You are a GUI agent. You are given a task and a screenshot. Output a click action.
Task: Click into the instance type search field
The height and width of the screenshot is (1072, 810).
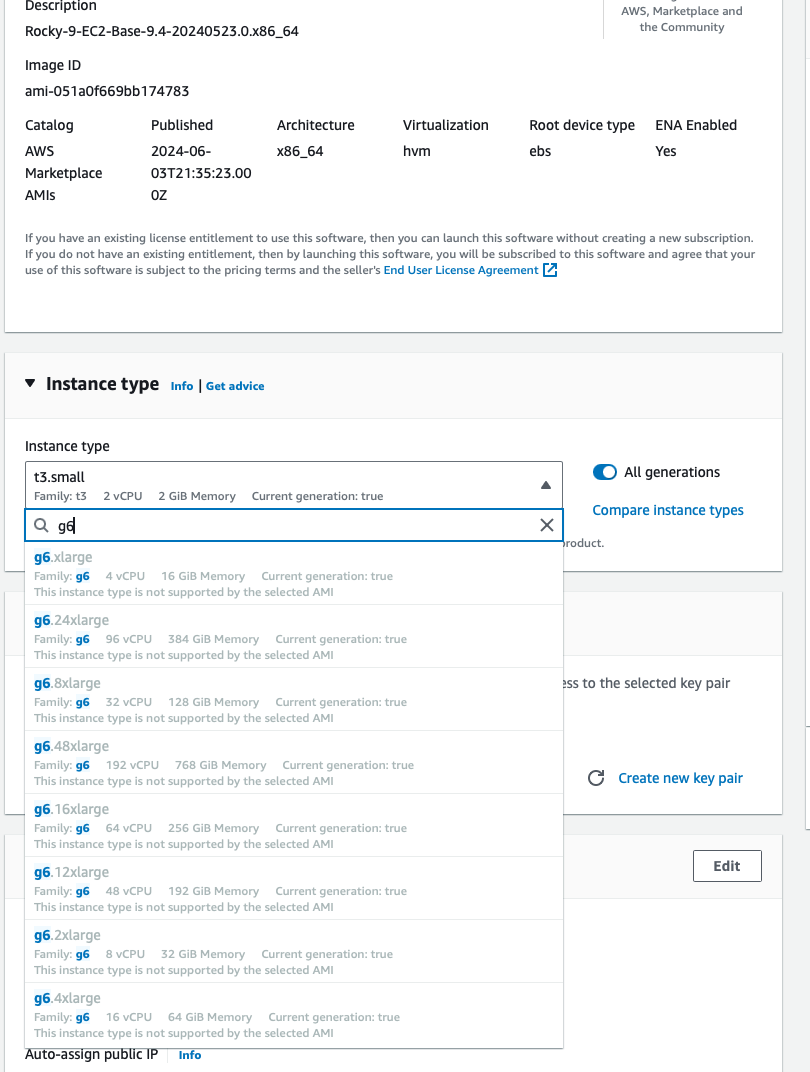point(290,525)
